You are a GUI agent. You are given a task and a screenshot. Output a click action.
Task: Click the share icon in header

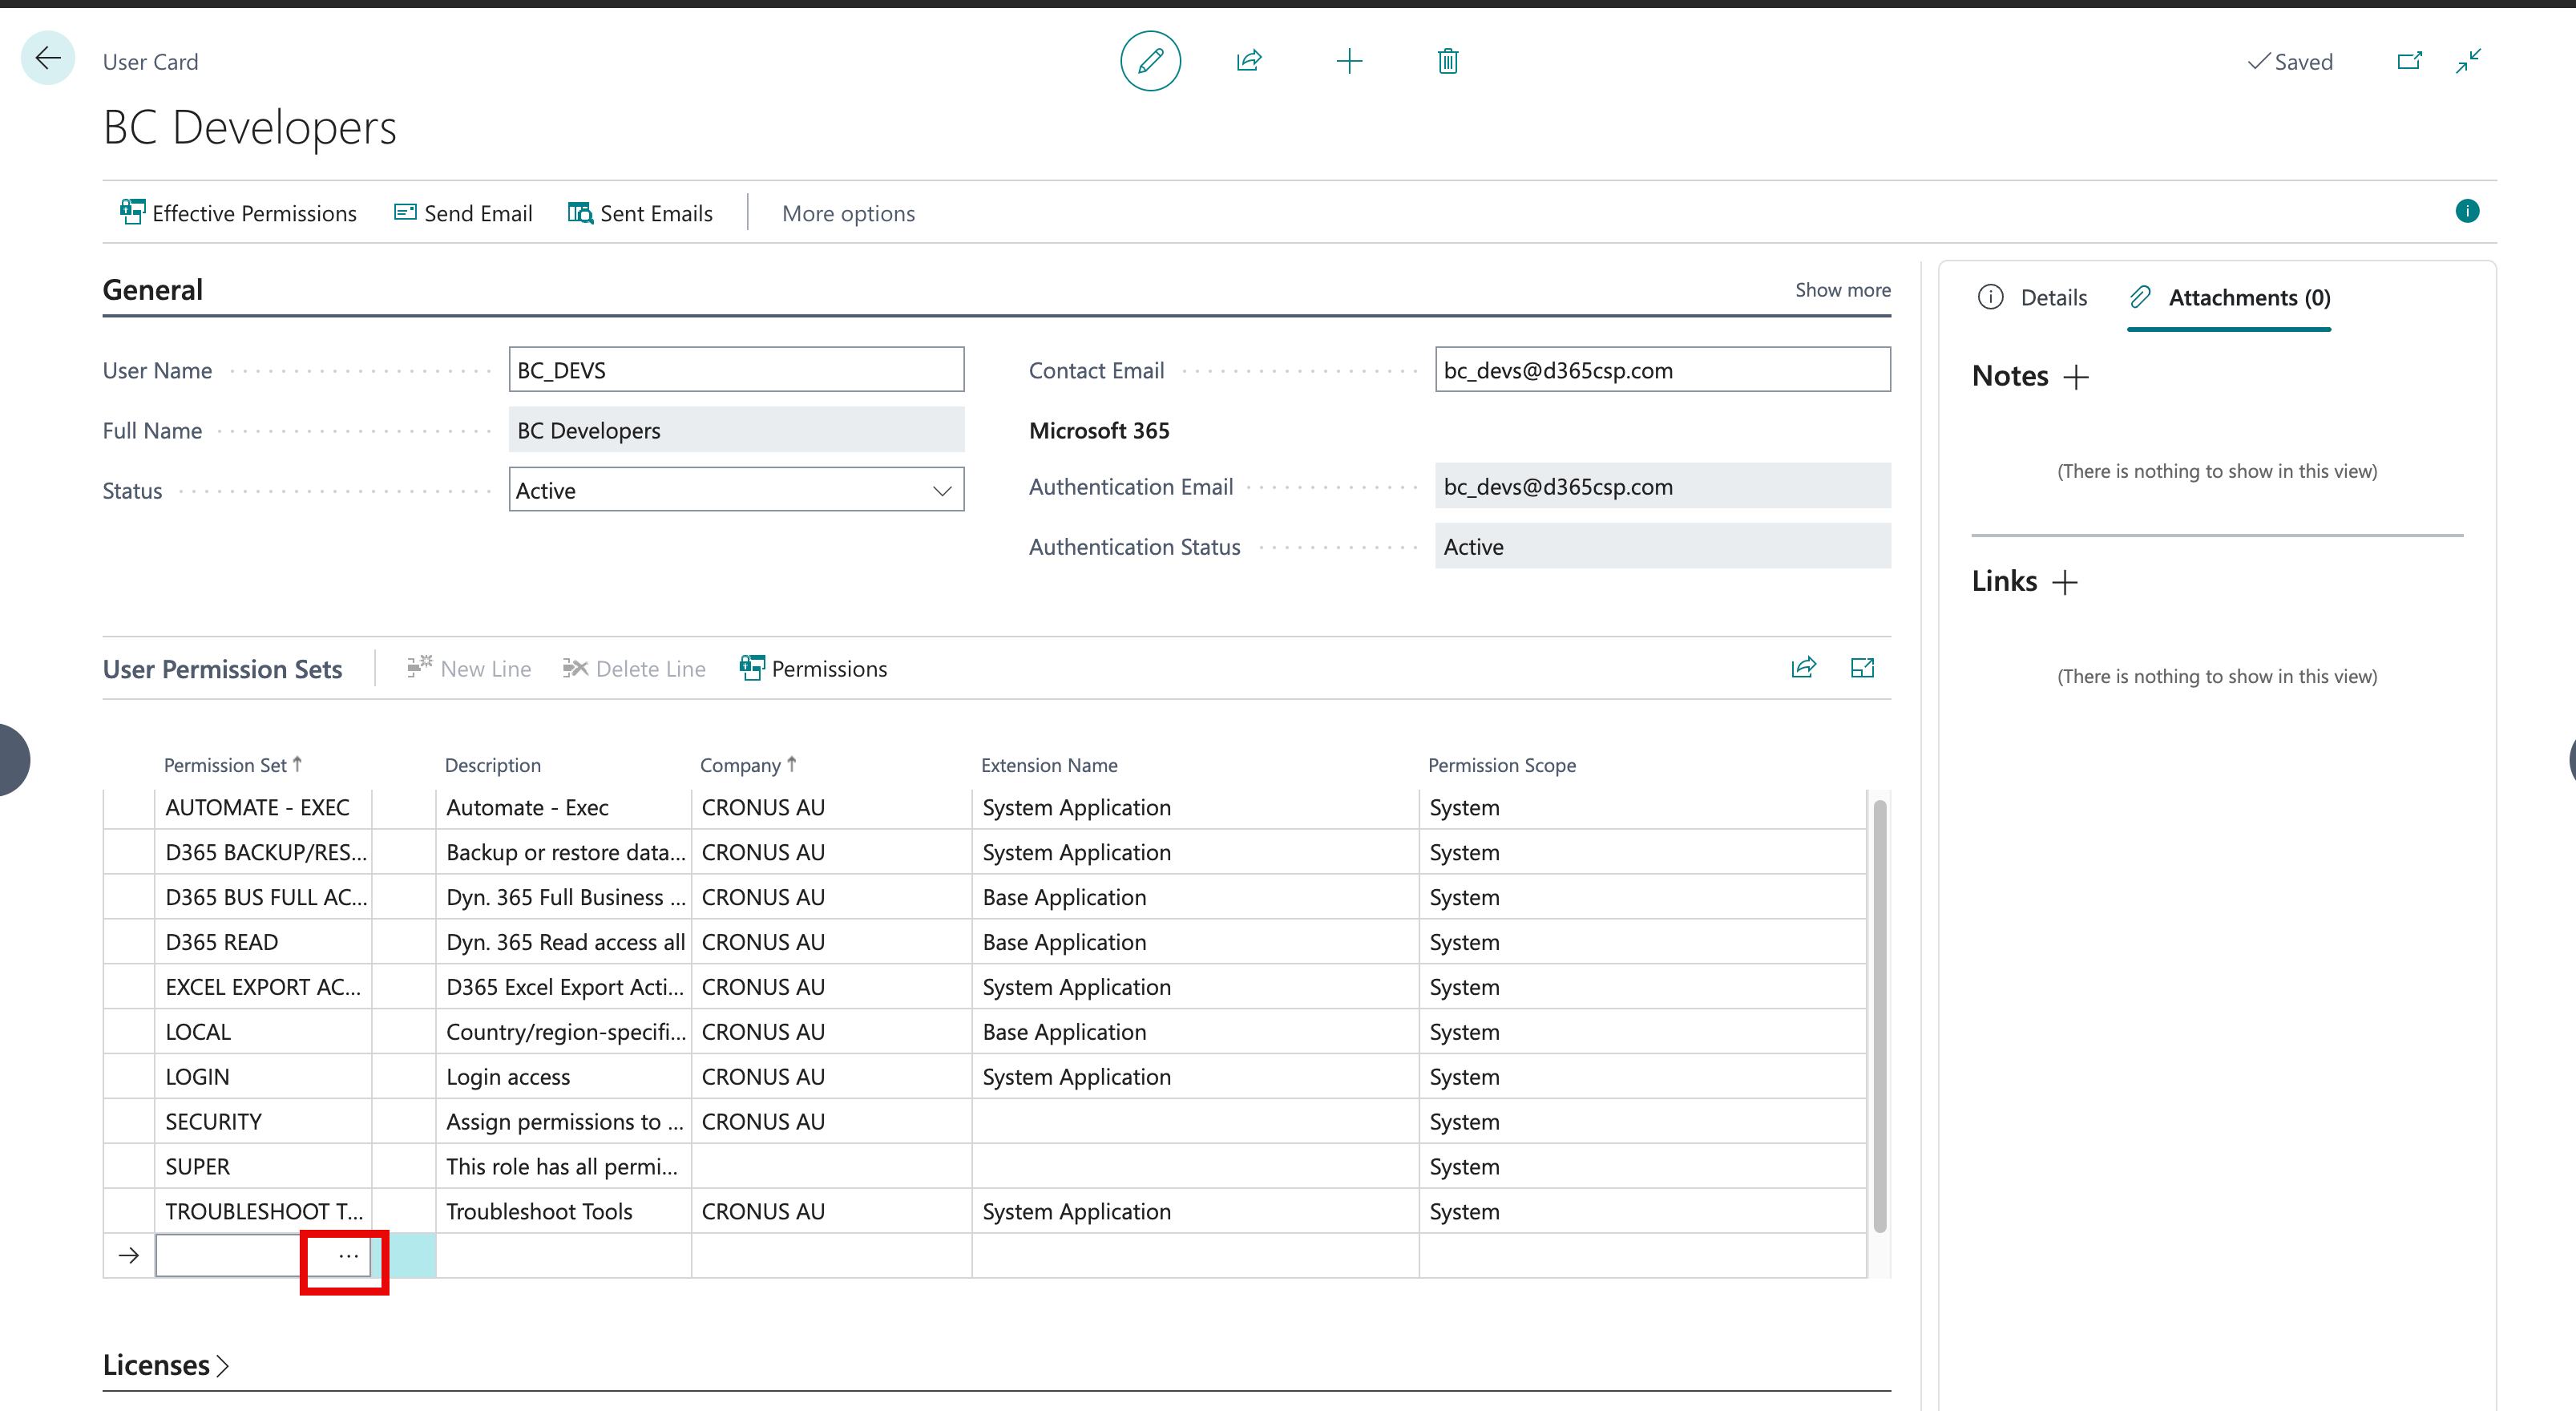click(1249, 61)
